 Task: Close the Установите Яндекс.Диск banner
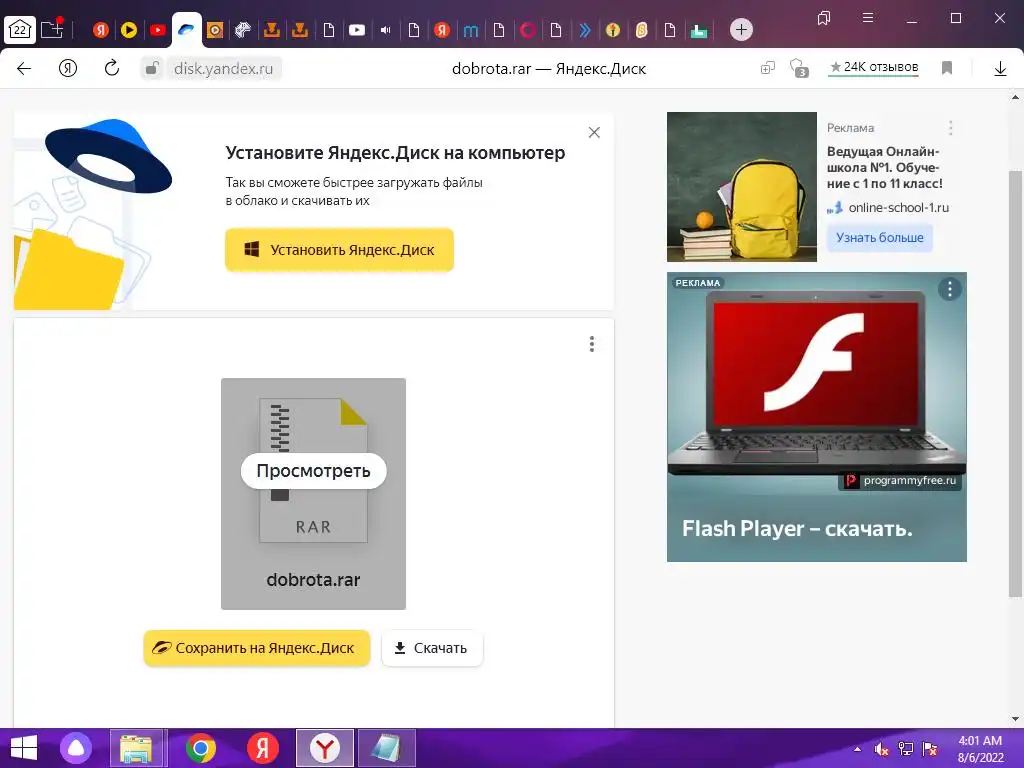pos(594,133)
